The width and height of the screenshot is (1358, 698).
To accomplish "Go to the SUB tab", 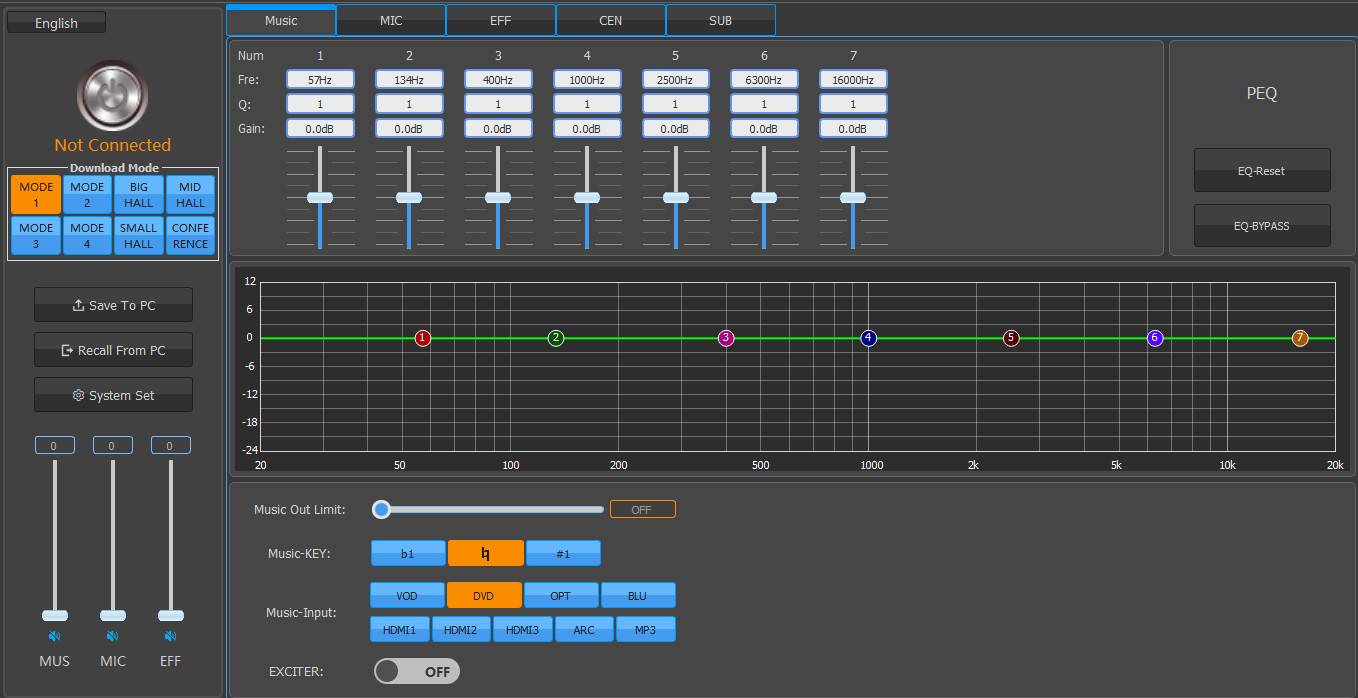I will pos(720,20).
